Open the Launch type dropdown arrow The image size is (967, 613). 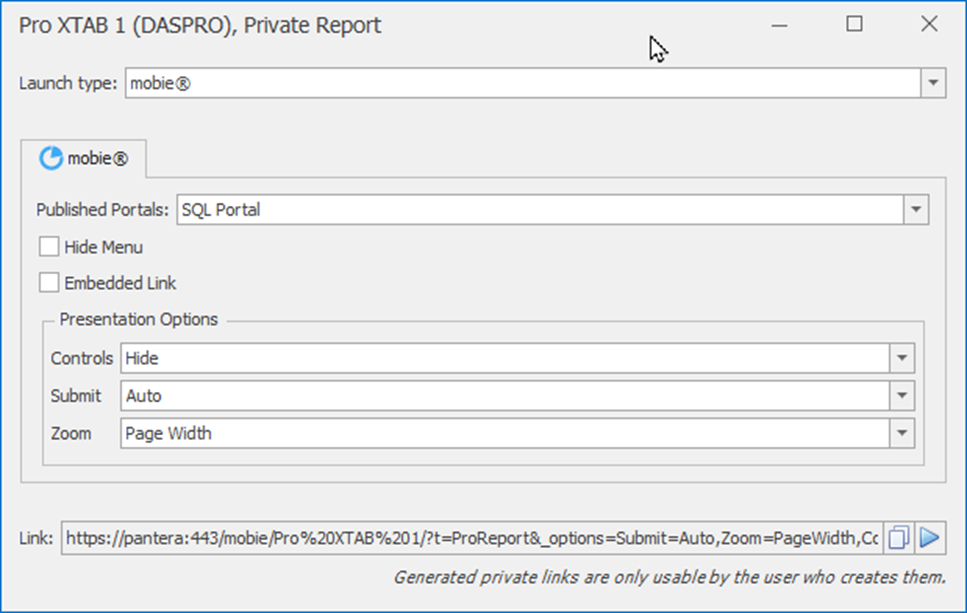point(933,83)
